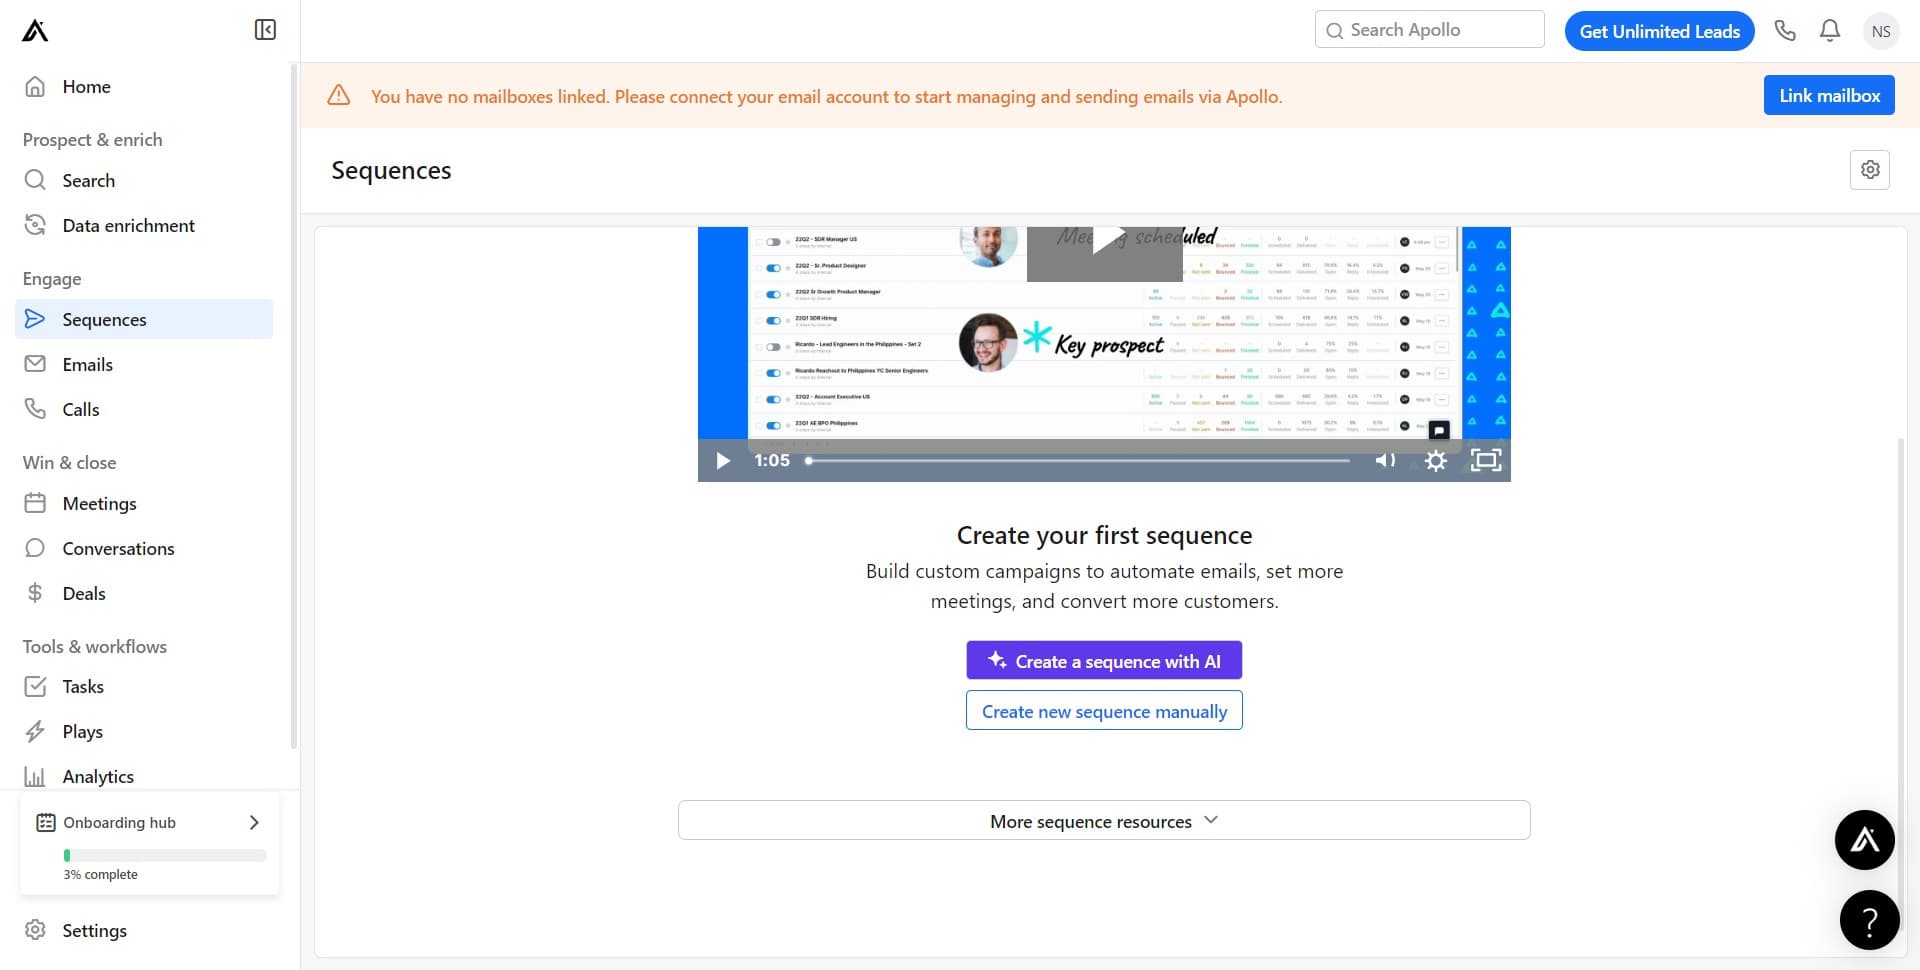Viewport: 1920px width, 970px height.
Task: Open the notifications bell
Action: coord(1829,30)
